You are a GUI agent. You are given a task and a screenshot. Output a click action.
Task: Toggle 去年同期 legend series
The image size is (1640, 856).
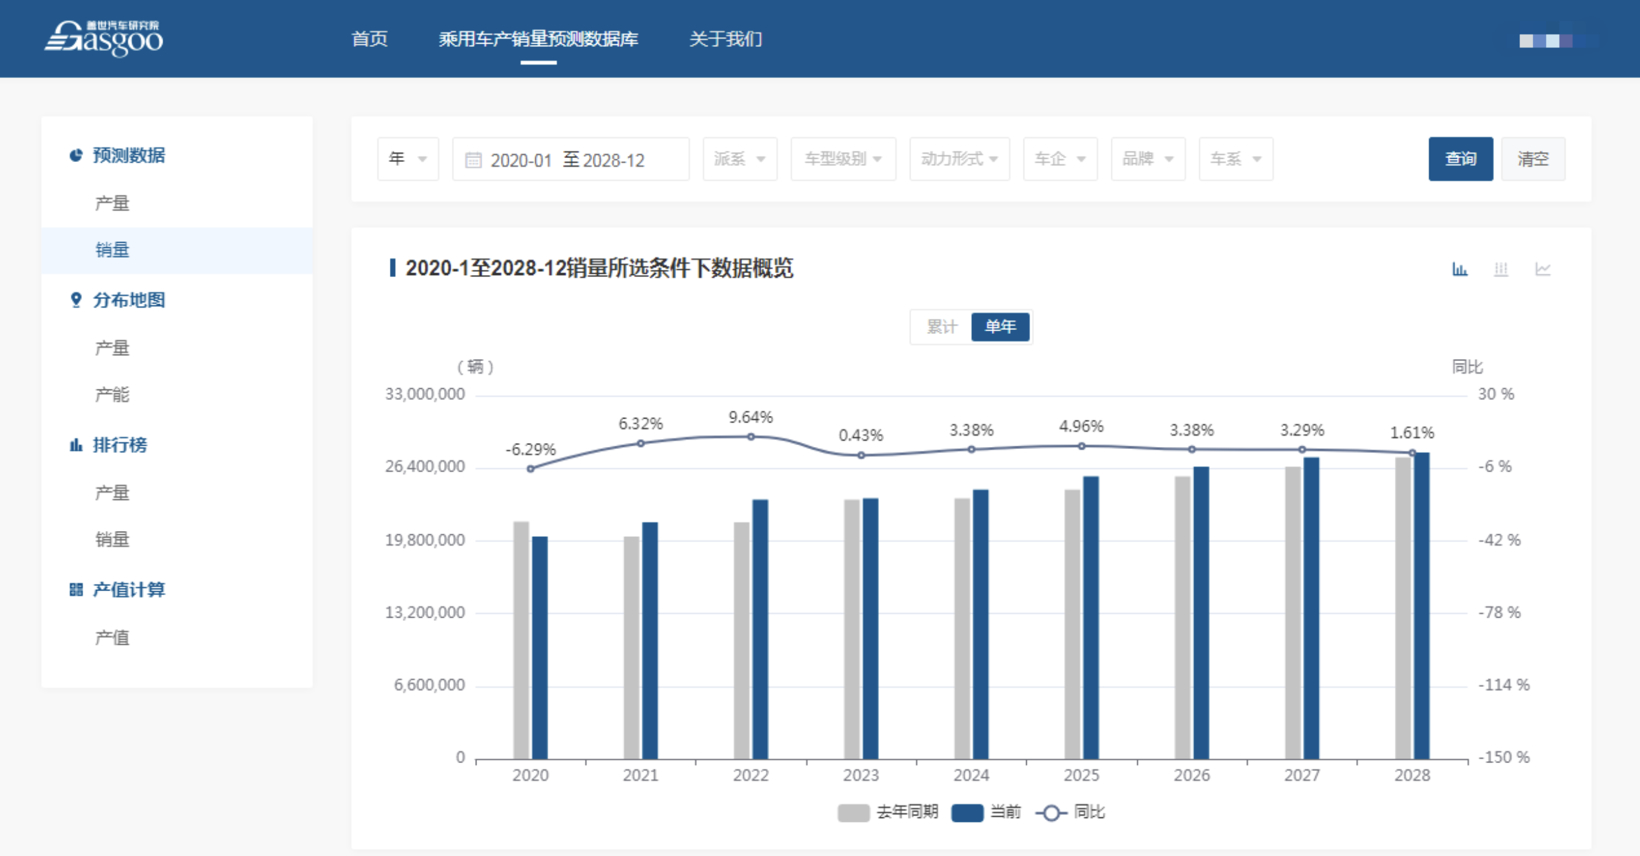pyautogui.click(x=888, y=812)
